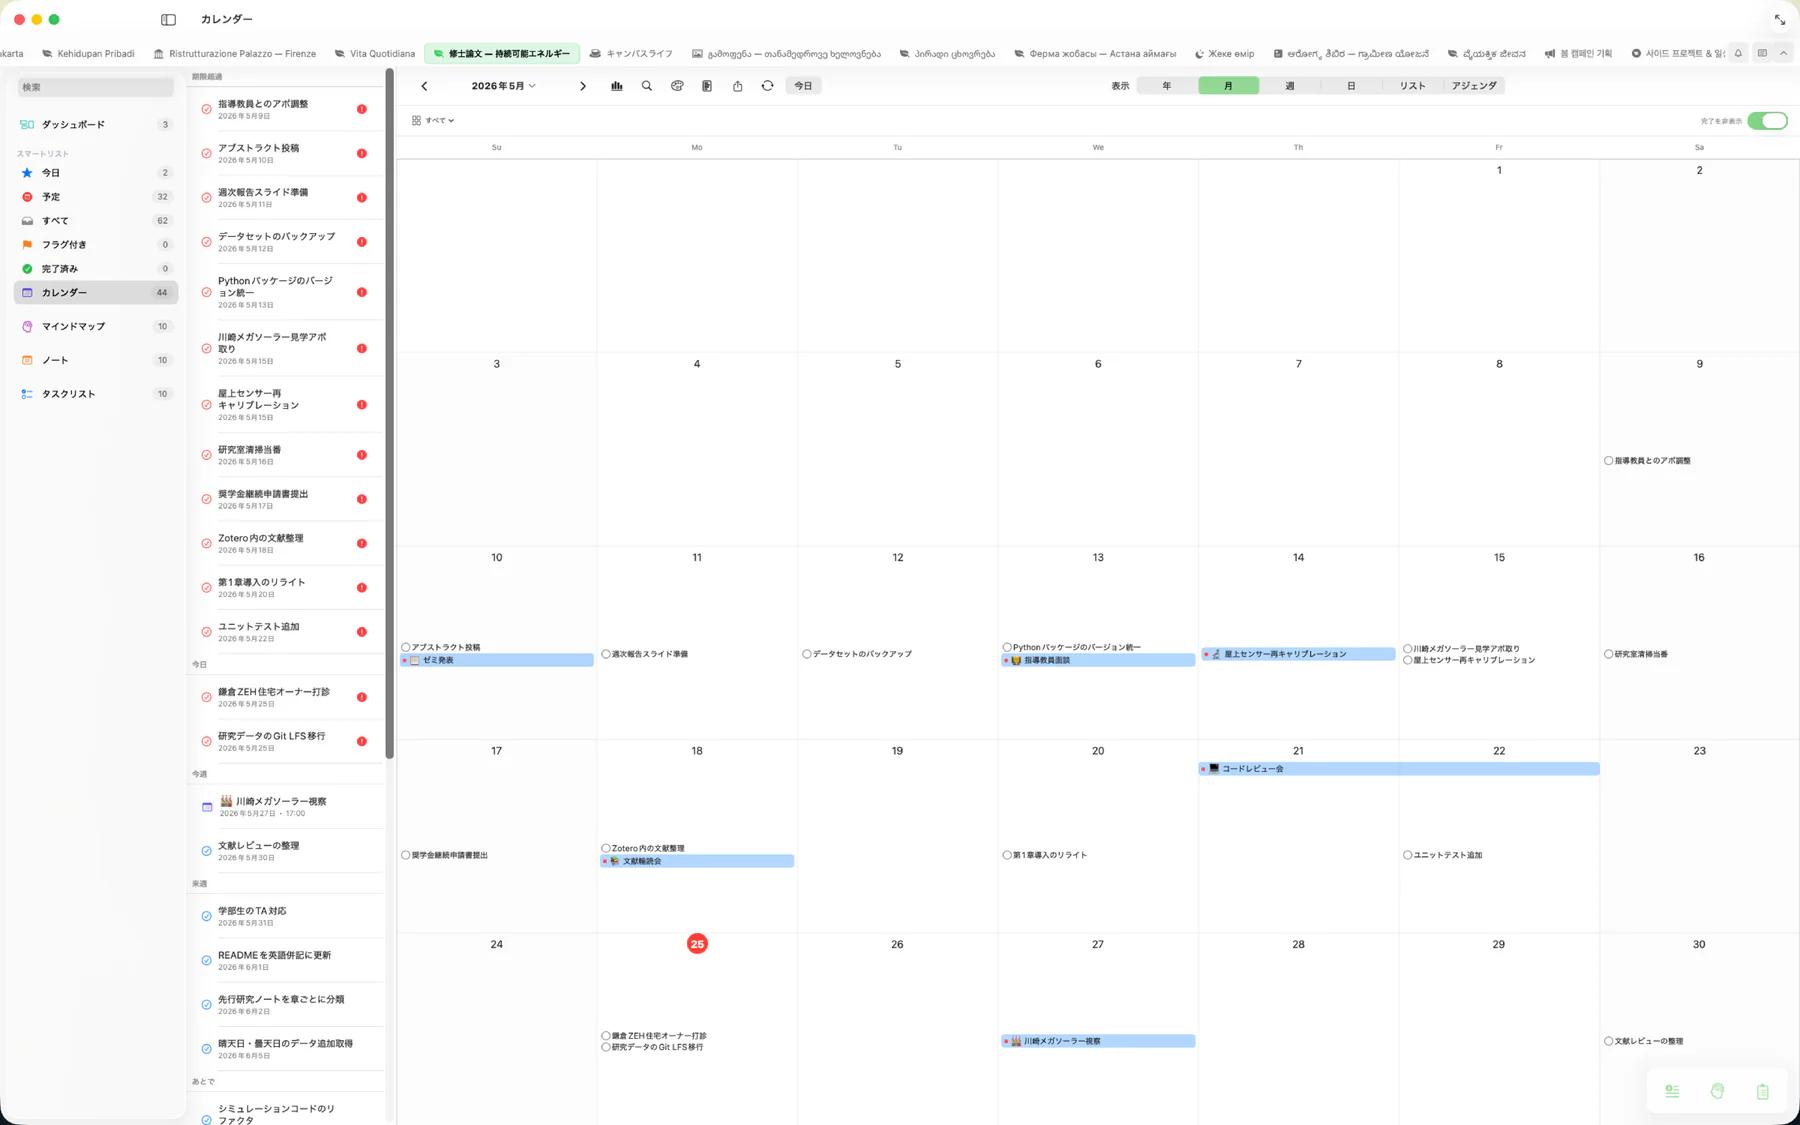Click the document icon in the calendar toolbar
Screen dimensions: 1800x1125
[707, 86]
